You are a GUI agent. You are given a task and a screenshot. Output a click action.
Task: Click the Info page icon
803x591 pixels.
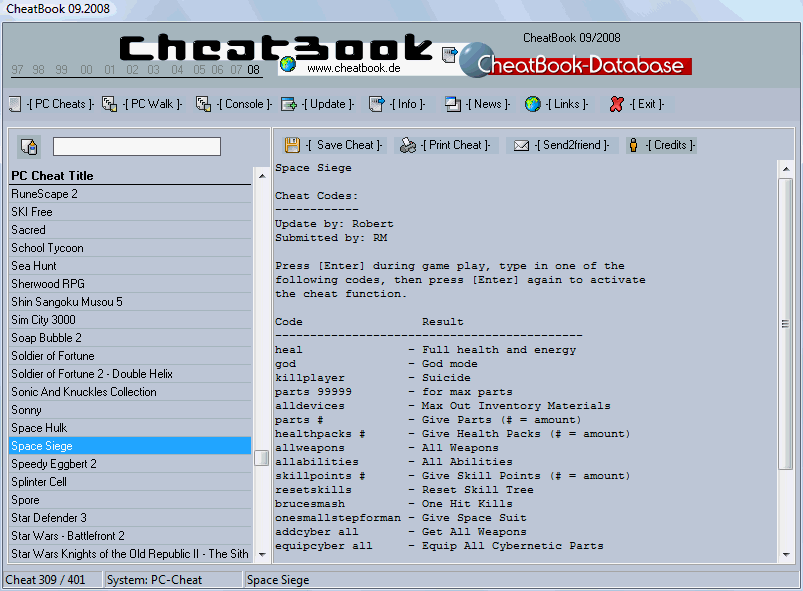click(x=376, y=104)
